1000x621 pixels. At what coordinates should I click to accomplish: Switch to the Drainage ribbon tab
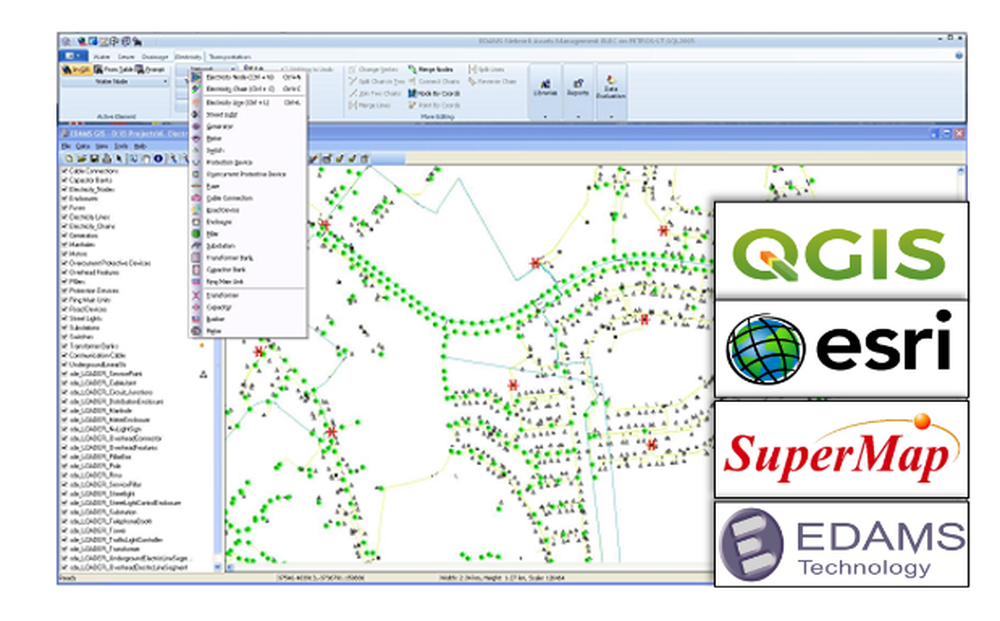click(155, 57)
